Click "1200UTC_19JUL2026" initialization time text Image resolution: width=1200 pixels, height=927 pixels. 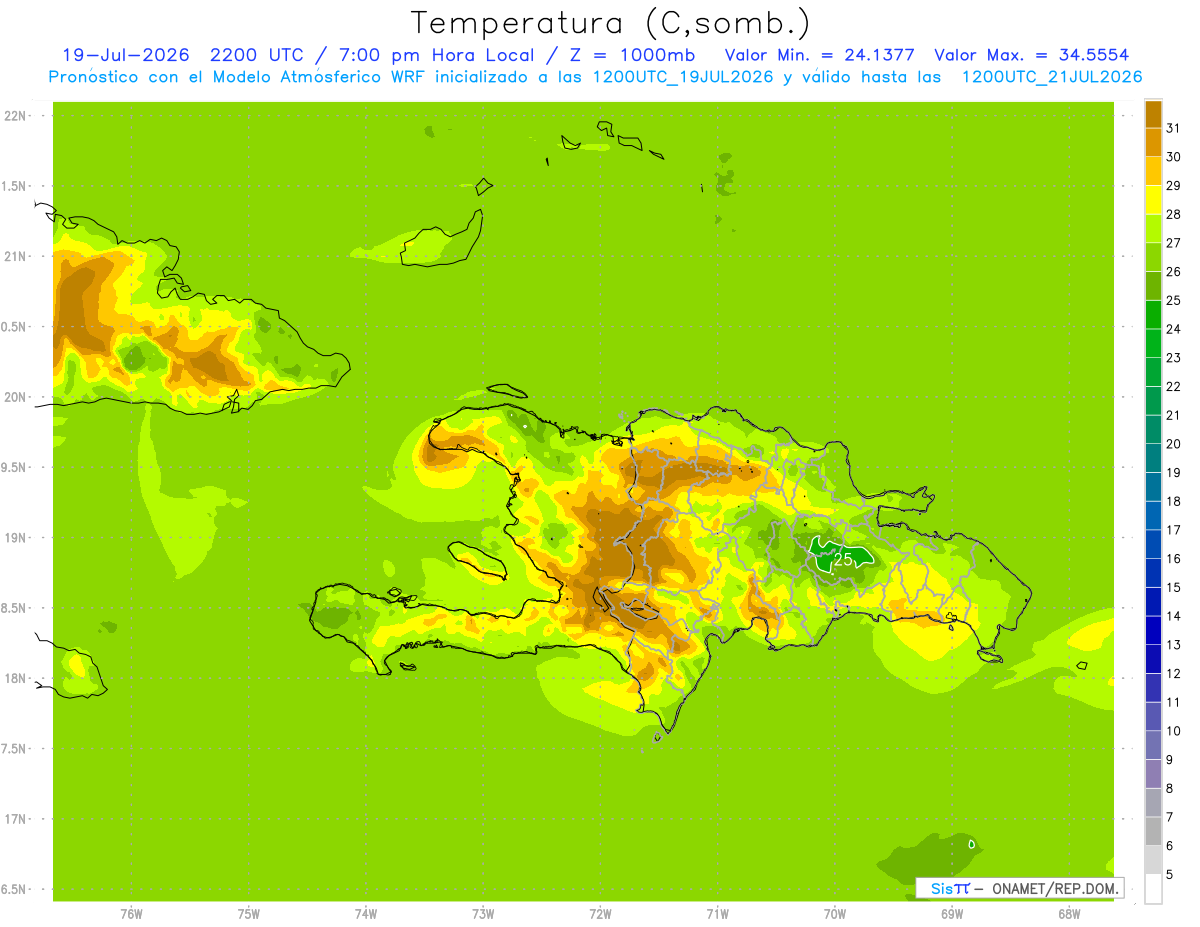(684, 77)
